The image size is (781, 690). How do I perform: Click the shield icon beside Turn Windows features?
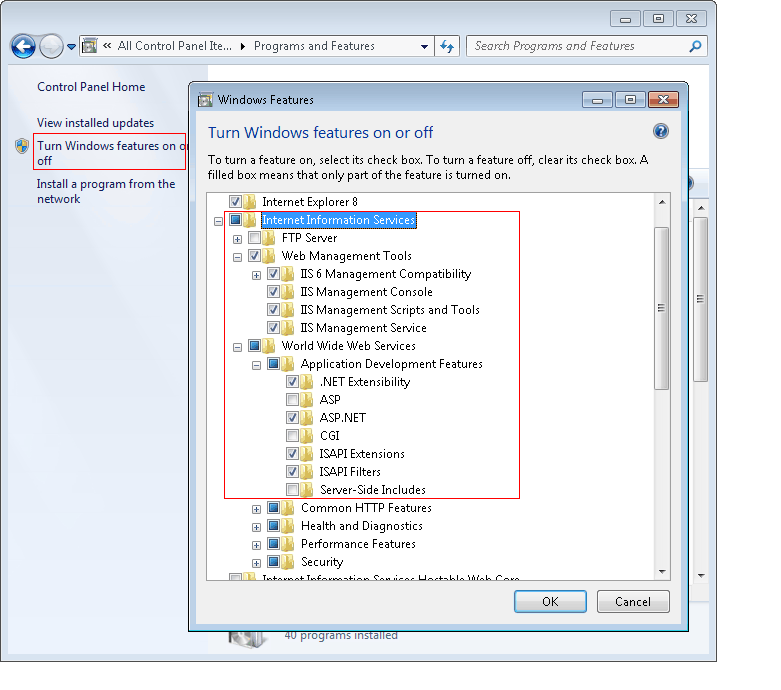(x=21, y=146)
